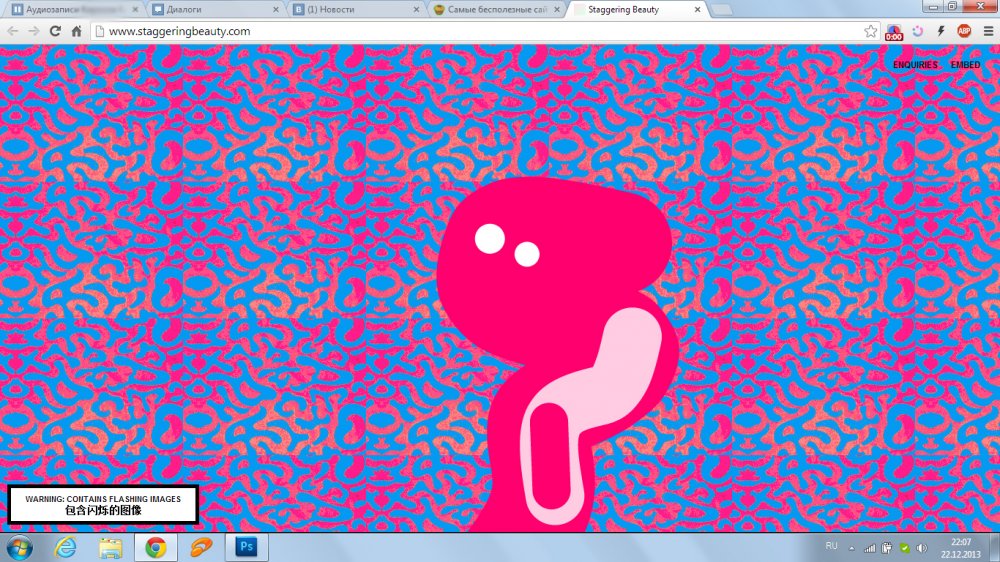The width and height of the screenshot is (1000, 562).
Task: Launch Photoshop from the taskbar
Action: (x=245, y=547)
